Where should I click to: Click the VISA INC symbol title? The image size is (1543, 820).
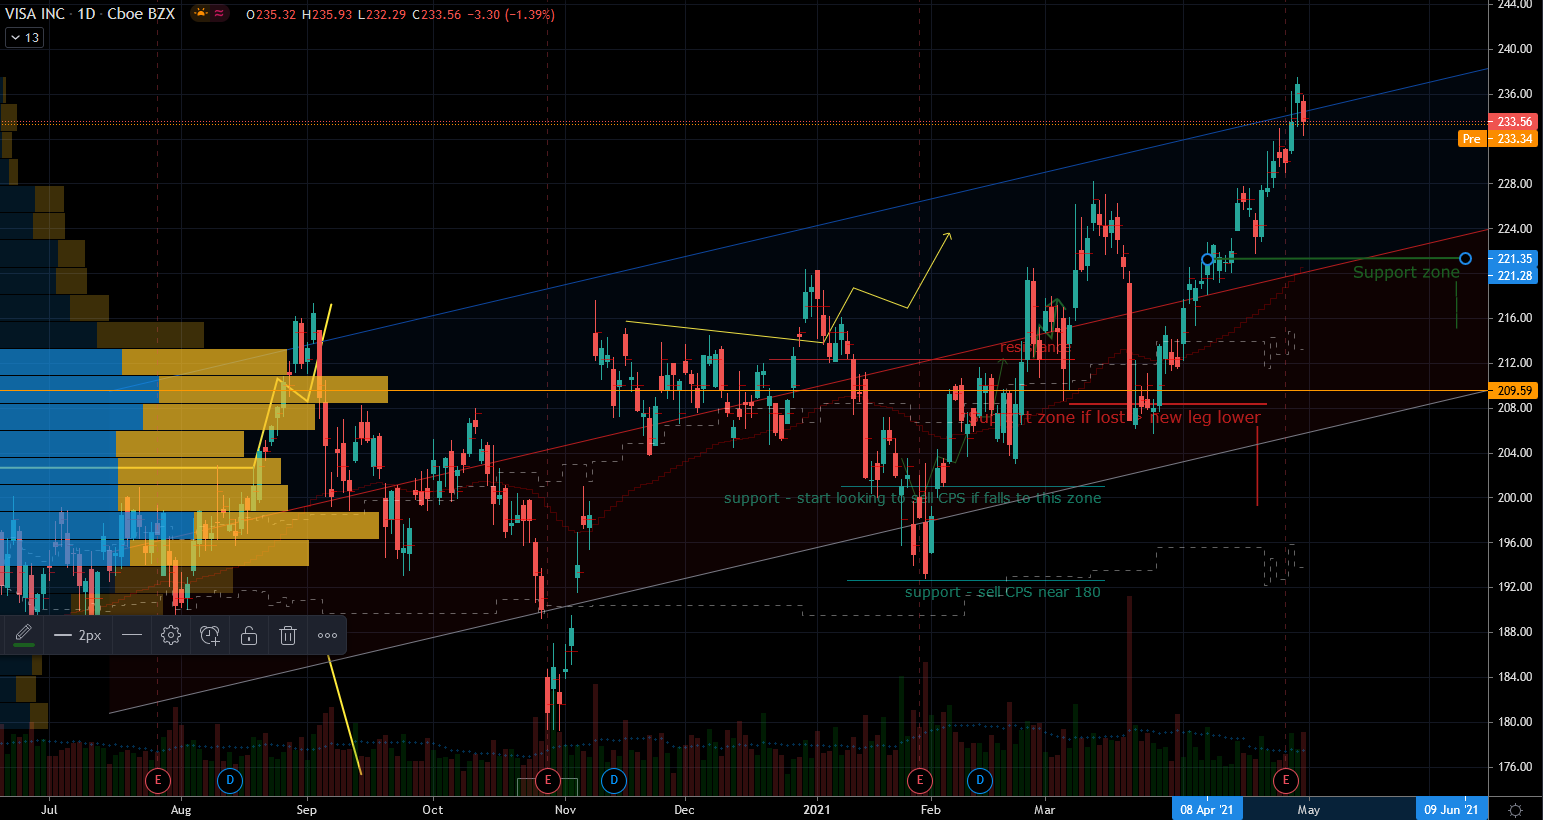tap(36, 14)
